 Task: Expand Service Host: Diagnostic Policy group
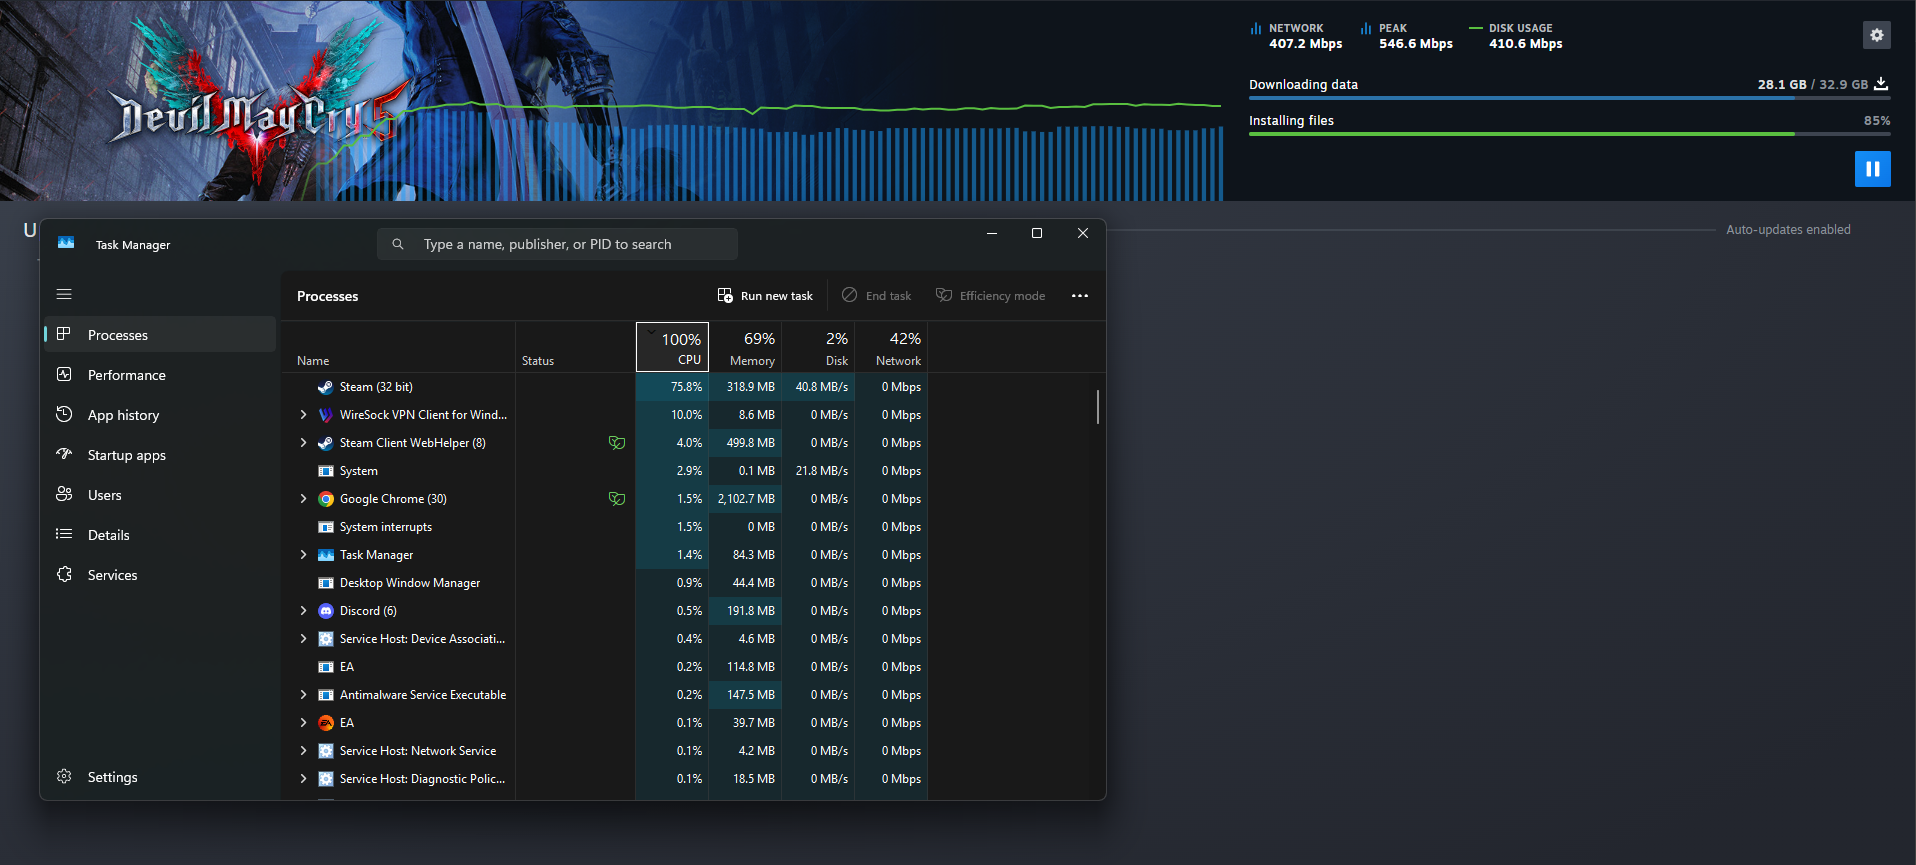pos(304,779)
